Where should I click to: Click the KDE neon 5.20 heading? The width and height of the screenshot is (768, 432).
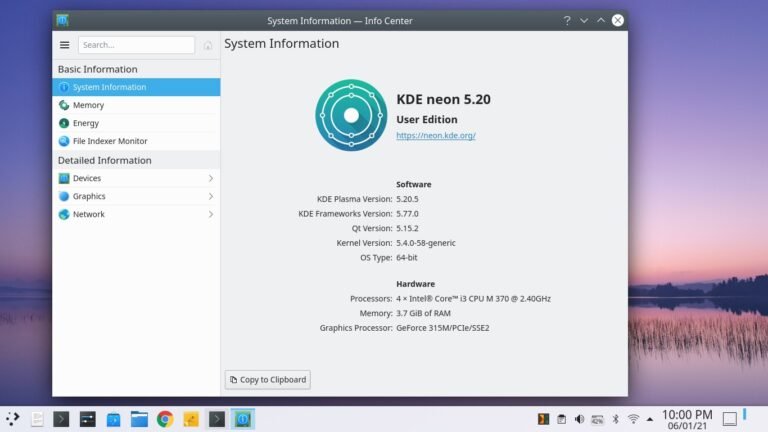[443, 99]
